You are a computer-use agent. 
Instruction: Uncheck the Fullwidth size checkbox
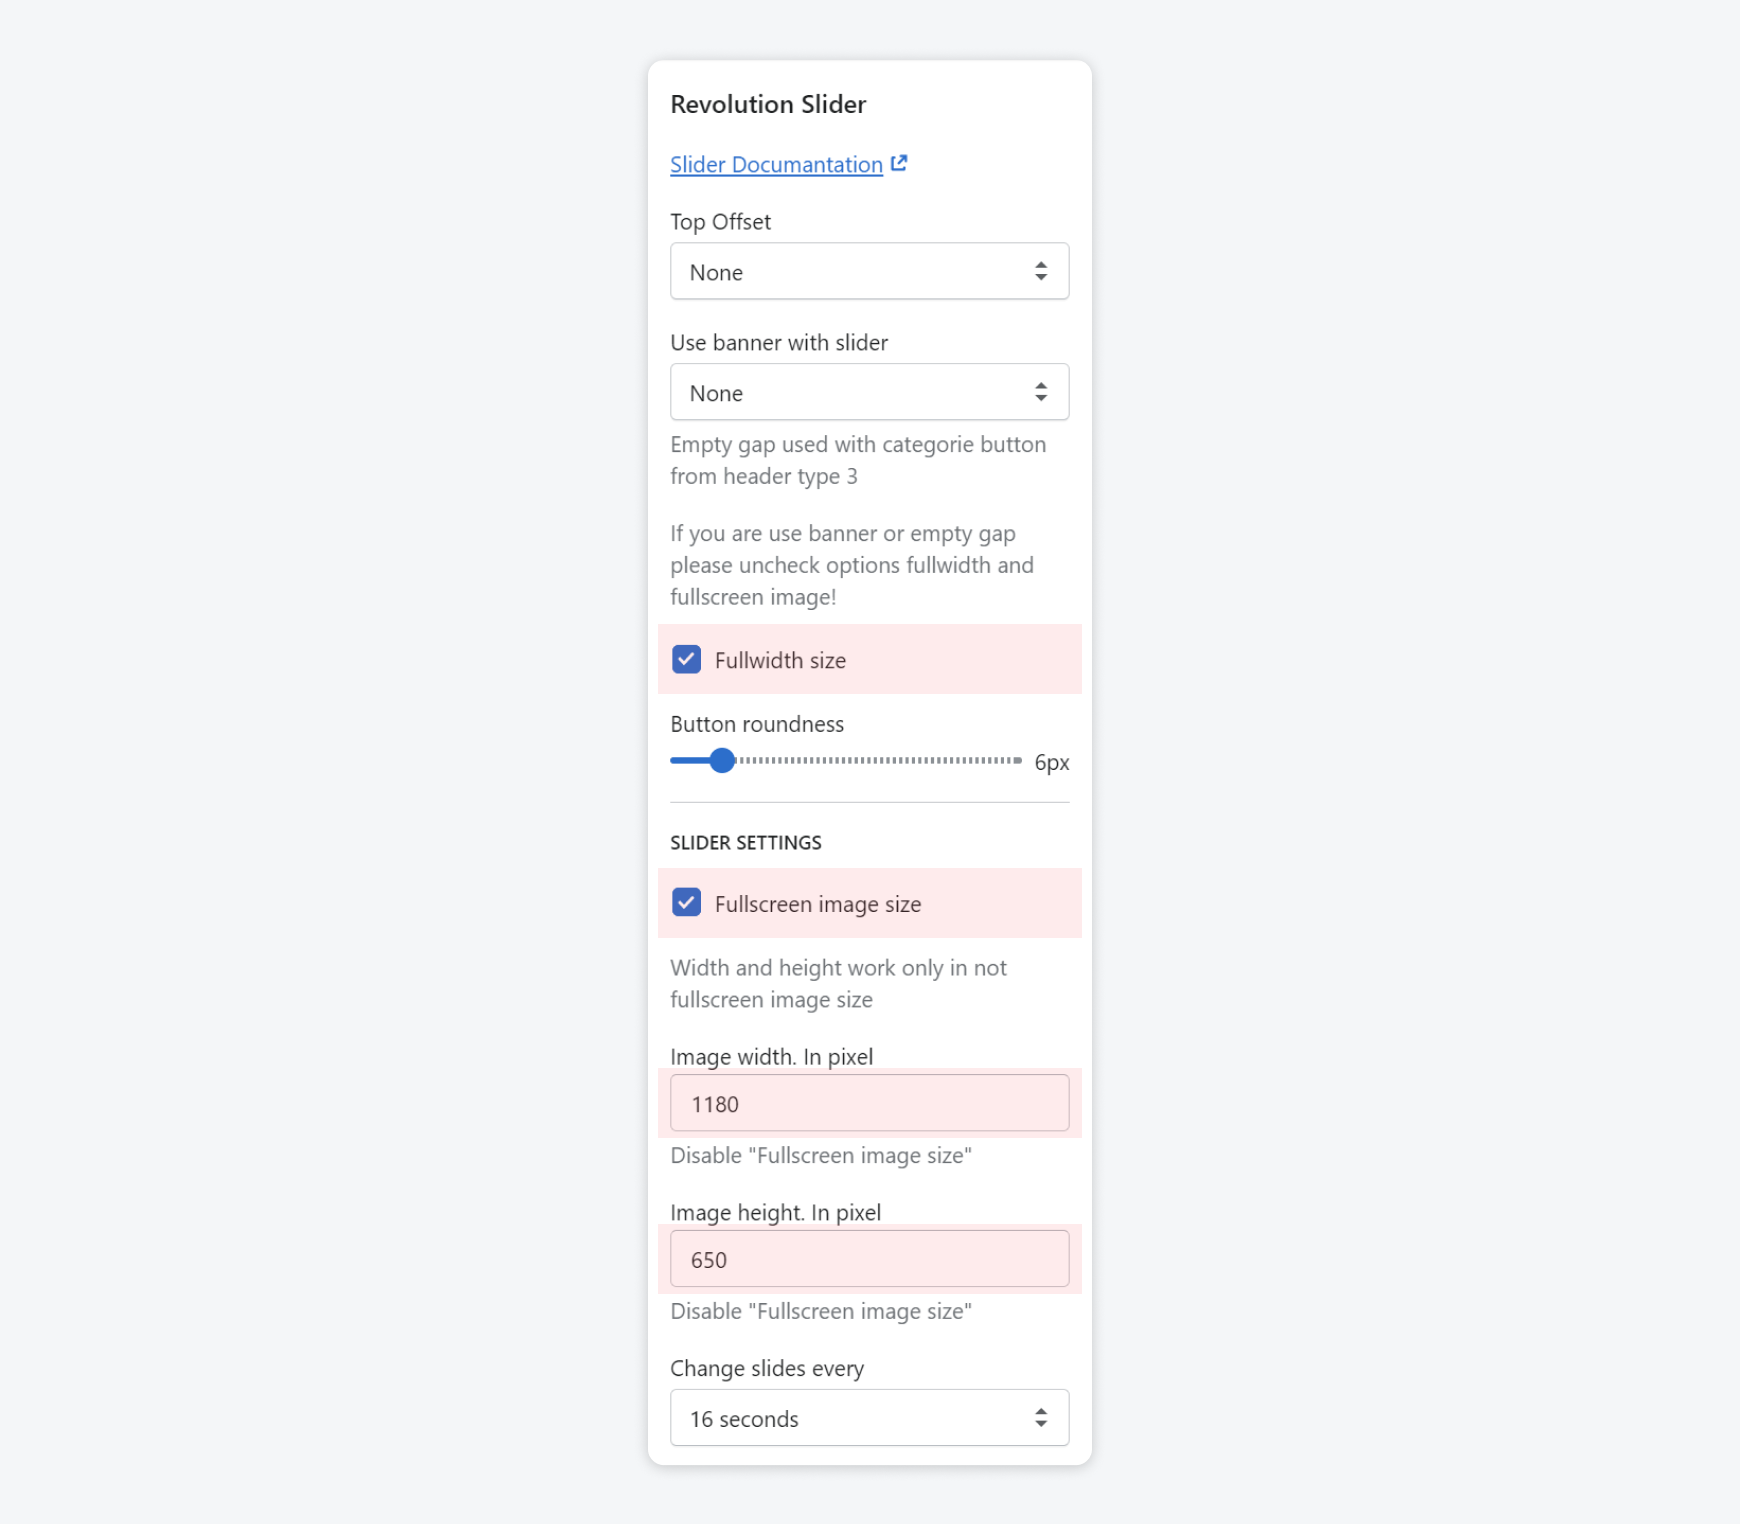tap(687, 660)
